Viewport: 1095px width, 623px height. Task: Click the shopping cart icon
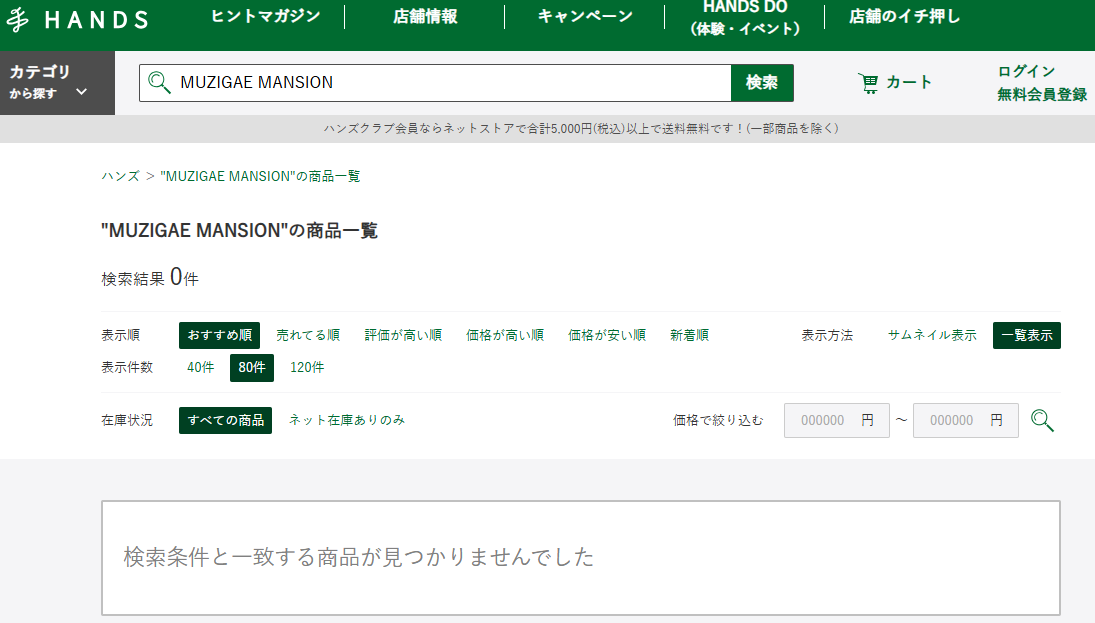[x=868, y=83]
